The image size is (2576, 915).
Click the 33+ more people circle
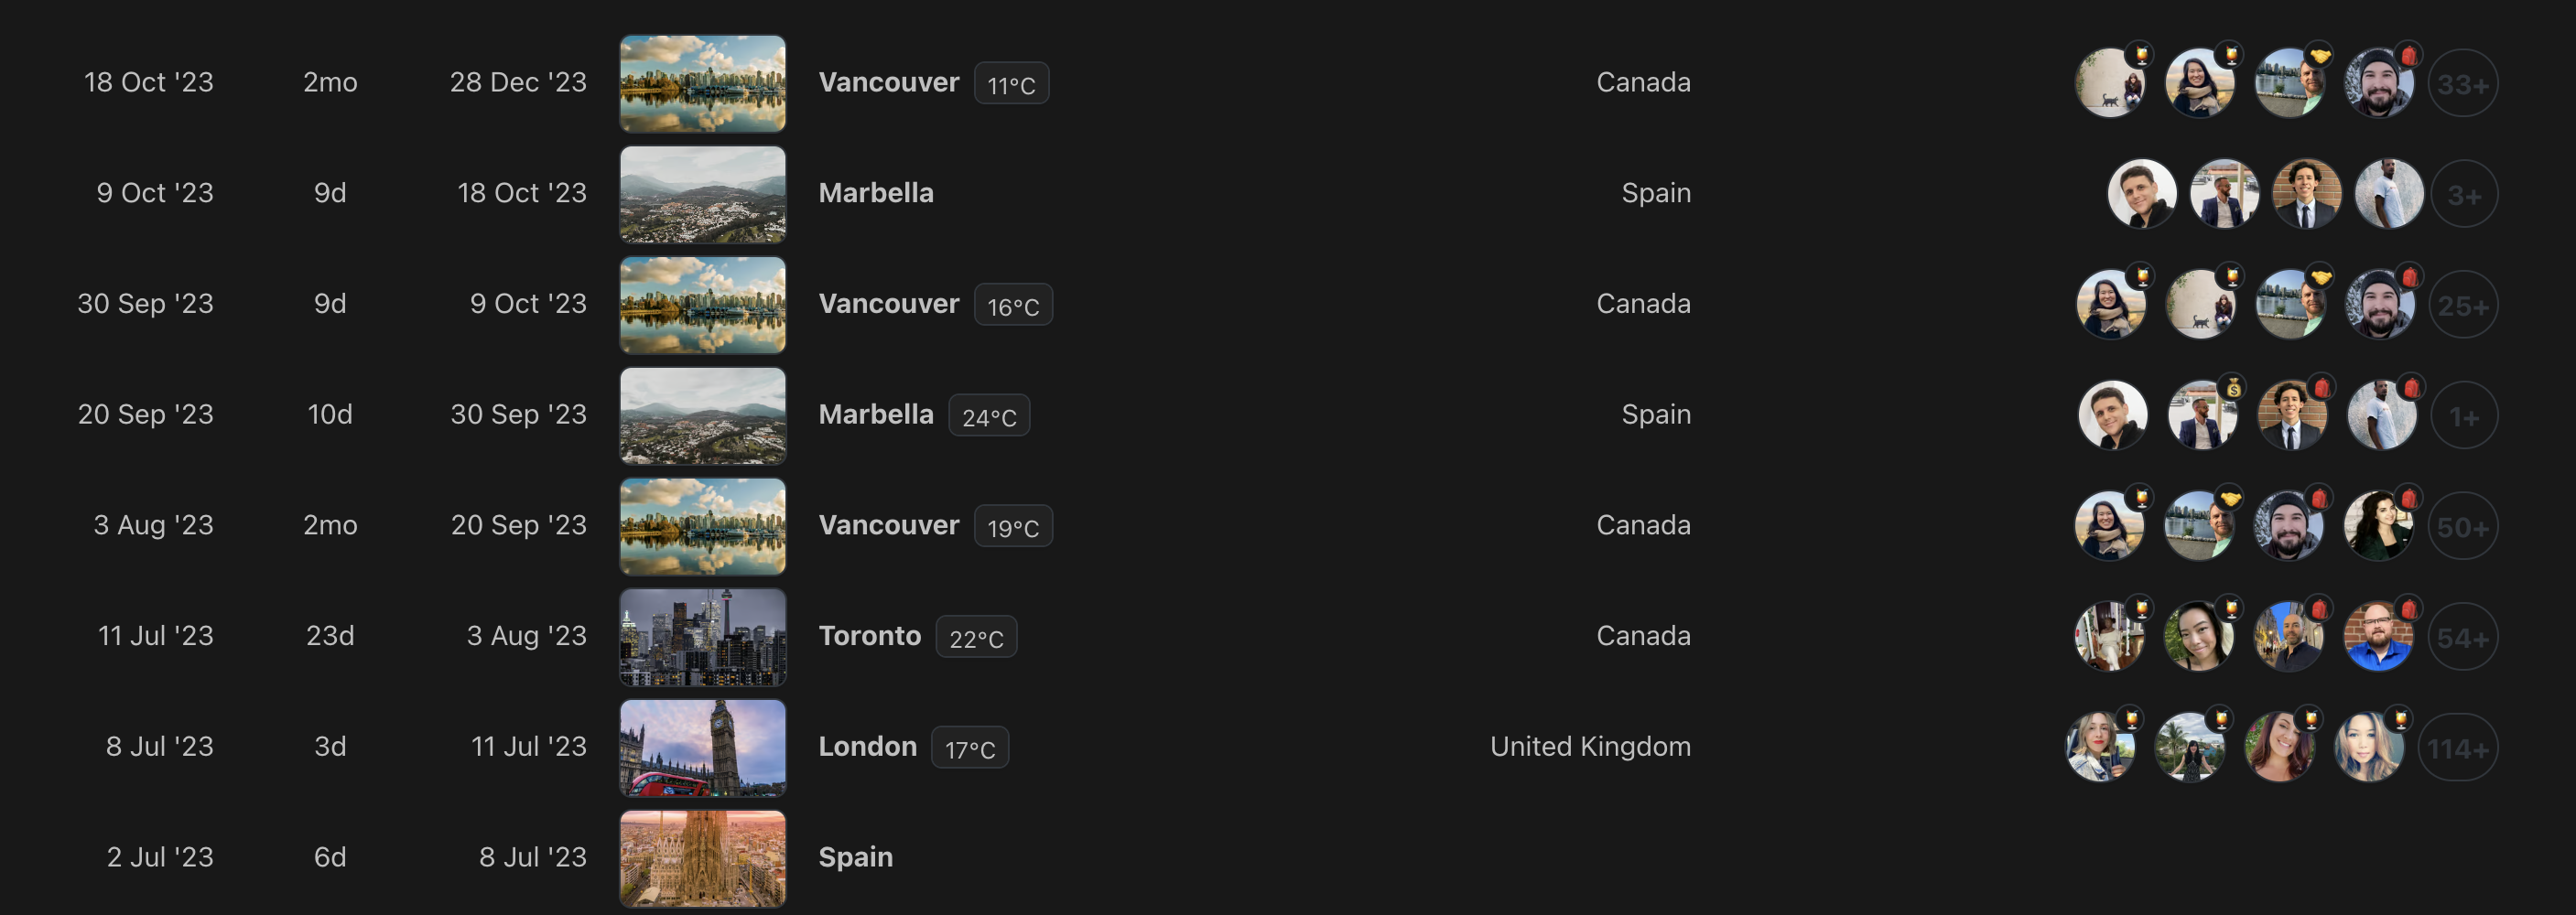2462,84
